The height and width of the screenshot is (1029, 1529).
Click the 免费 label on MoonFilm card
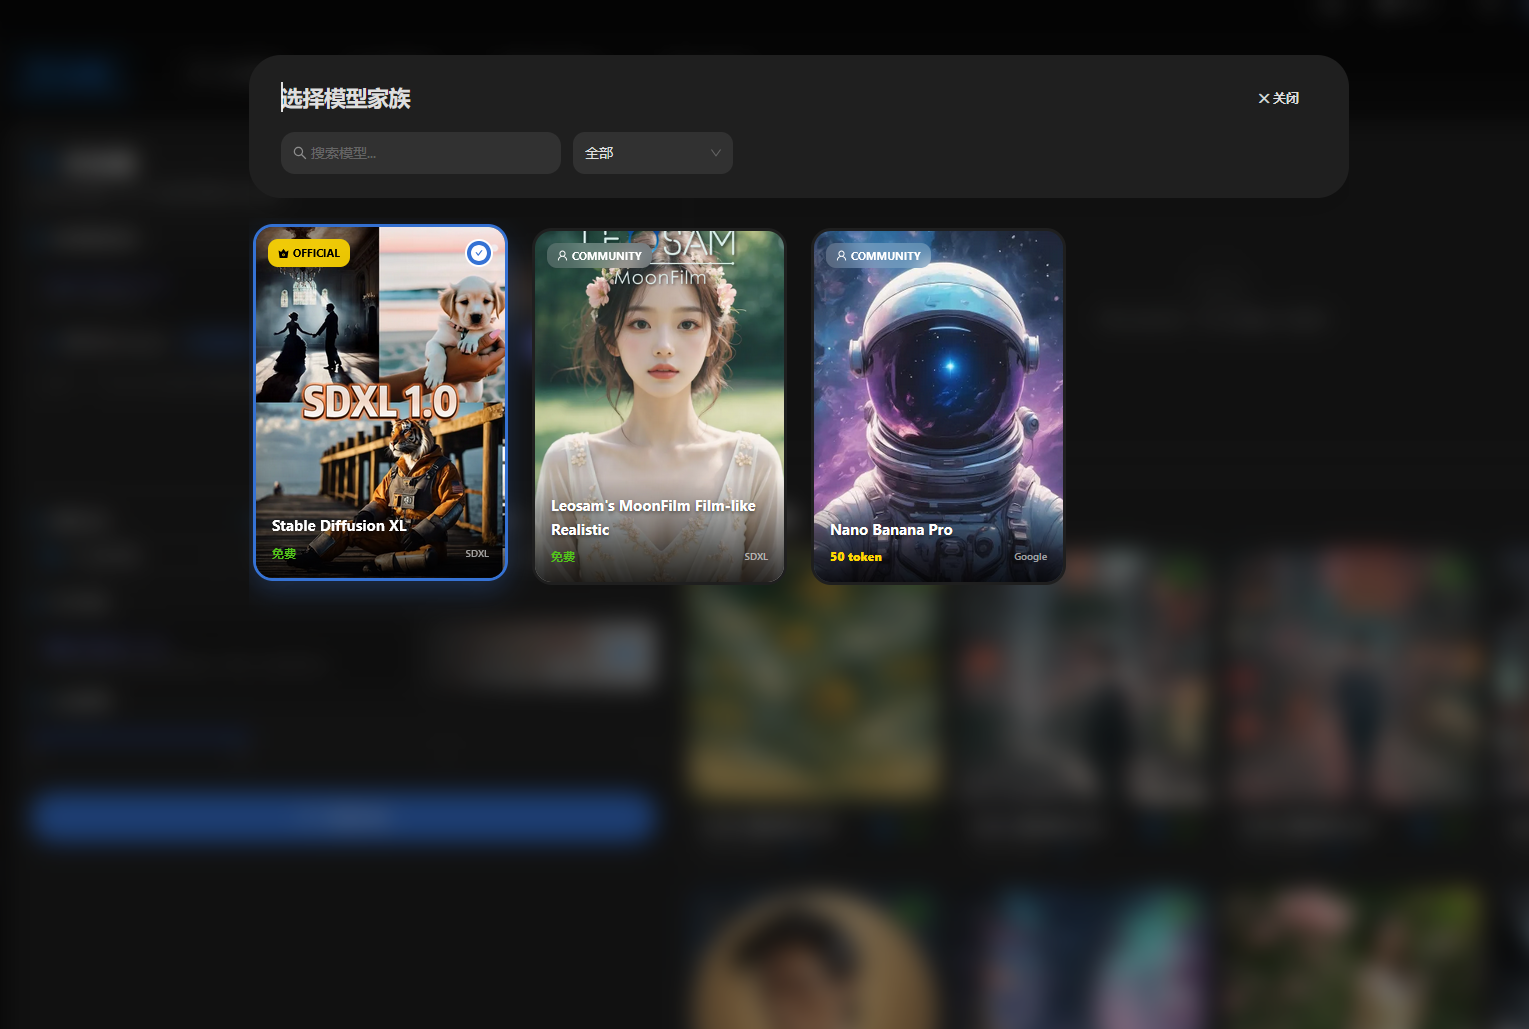563,556
